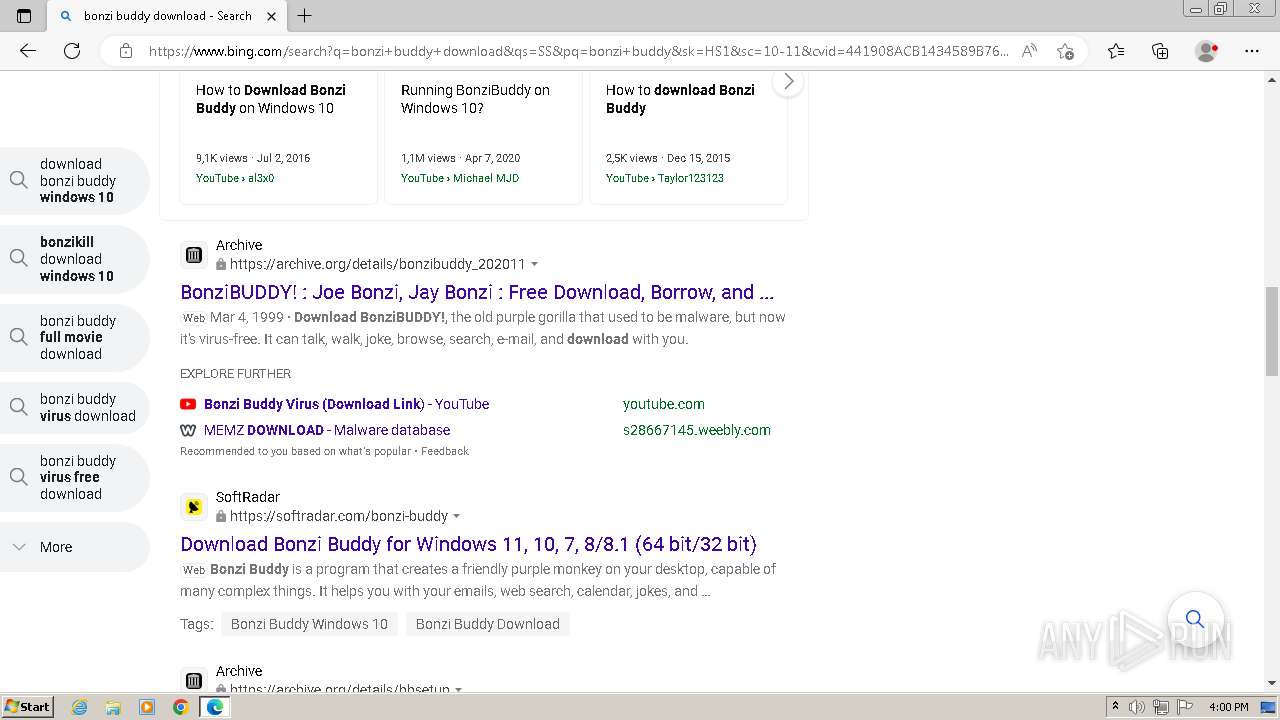Search bonzi buddy virus free download
Screen dimensions: 1280x720
pyautogui.click(x=75, y=477)
